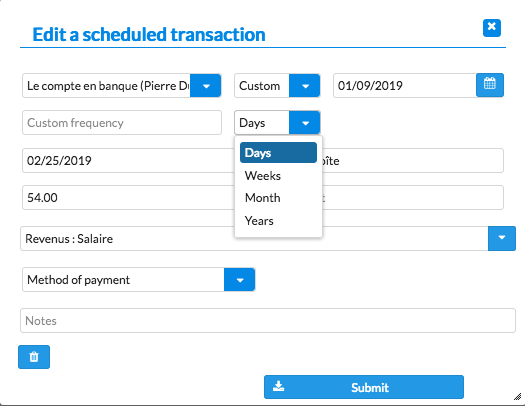
Task: Expand the bank account dropdown arrow
Action: pos(206,86)
